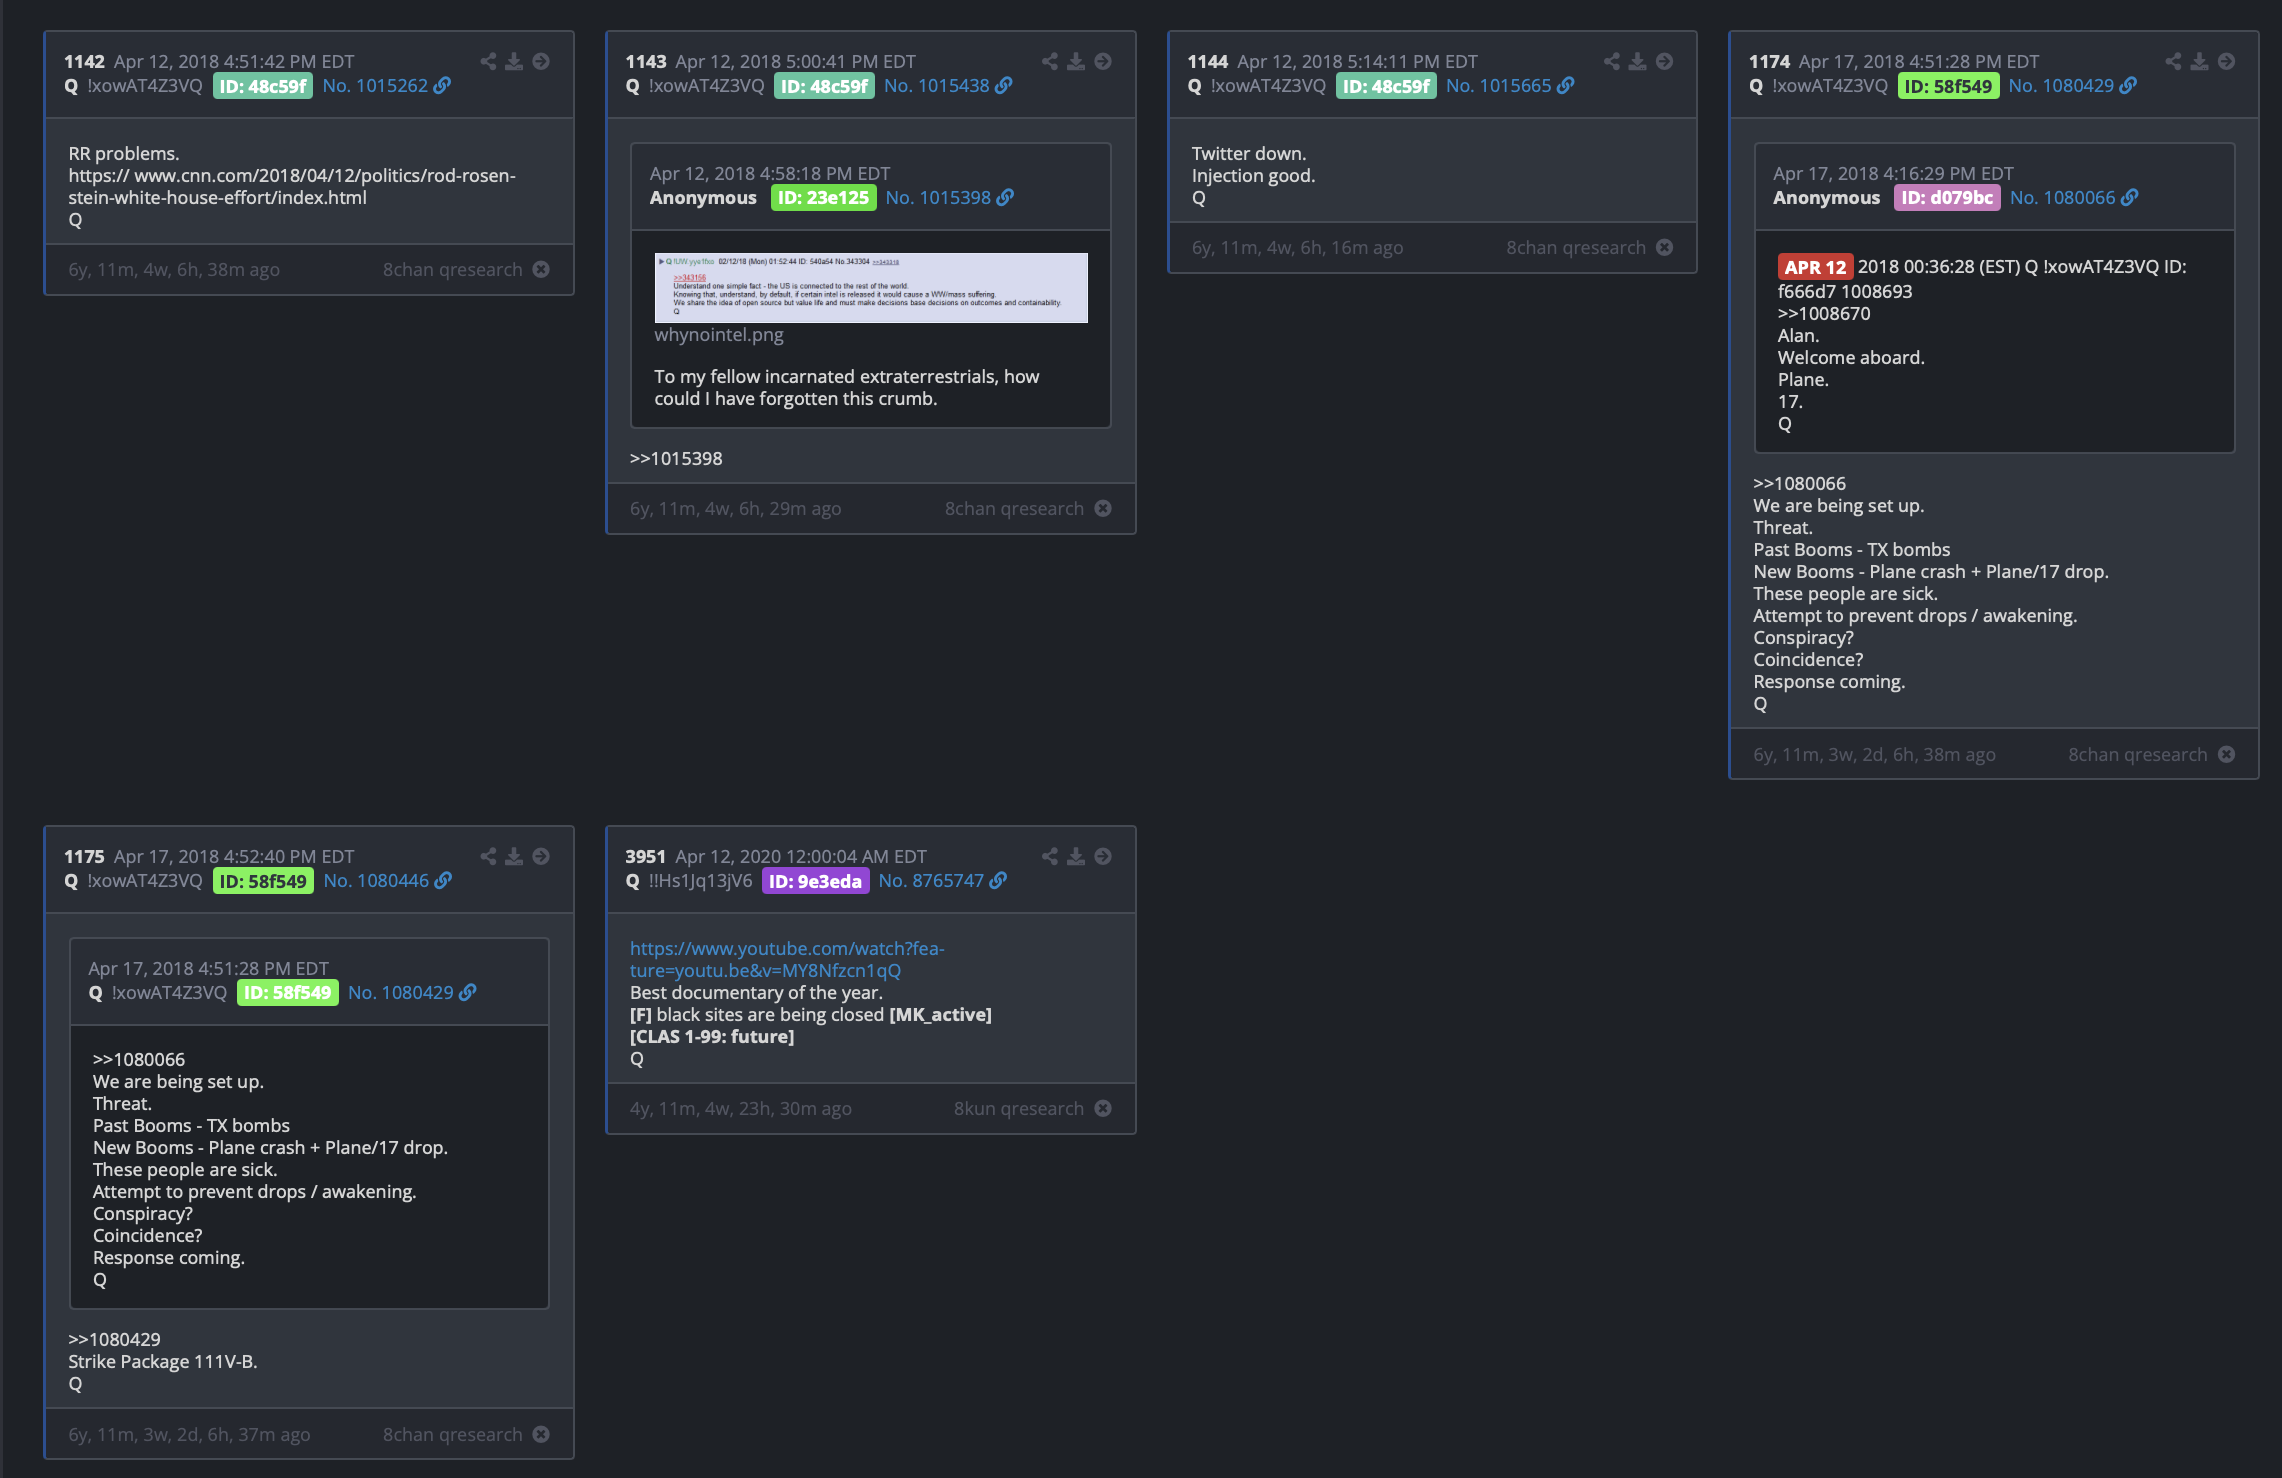Click x icon next to 8chan qresearch on post 1144

pos(1665,247)
